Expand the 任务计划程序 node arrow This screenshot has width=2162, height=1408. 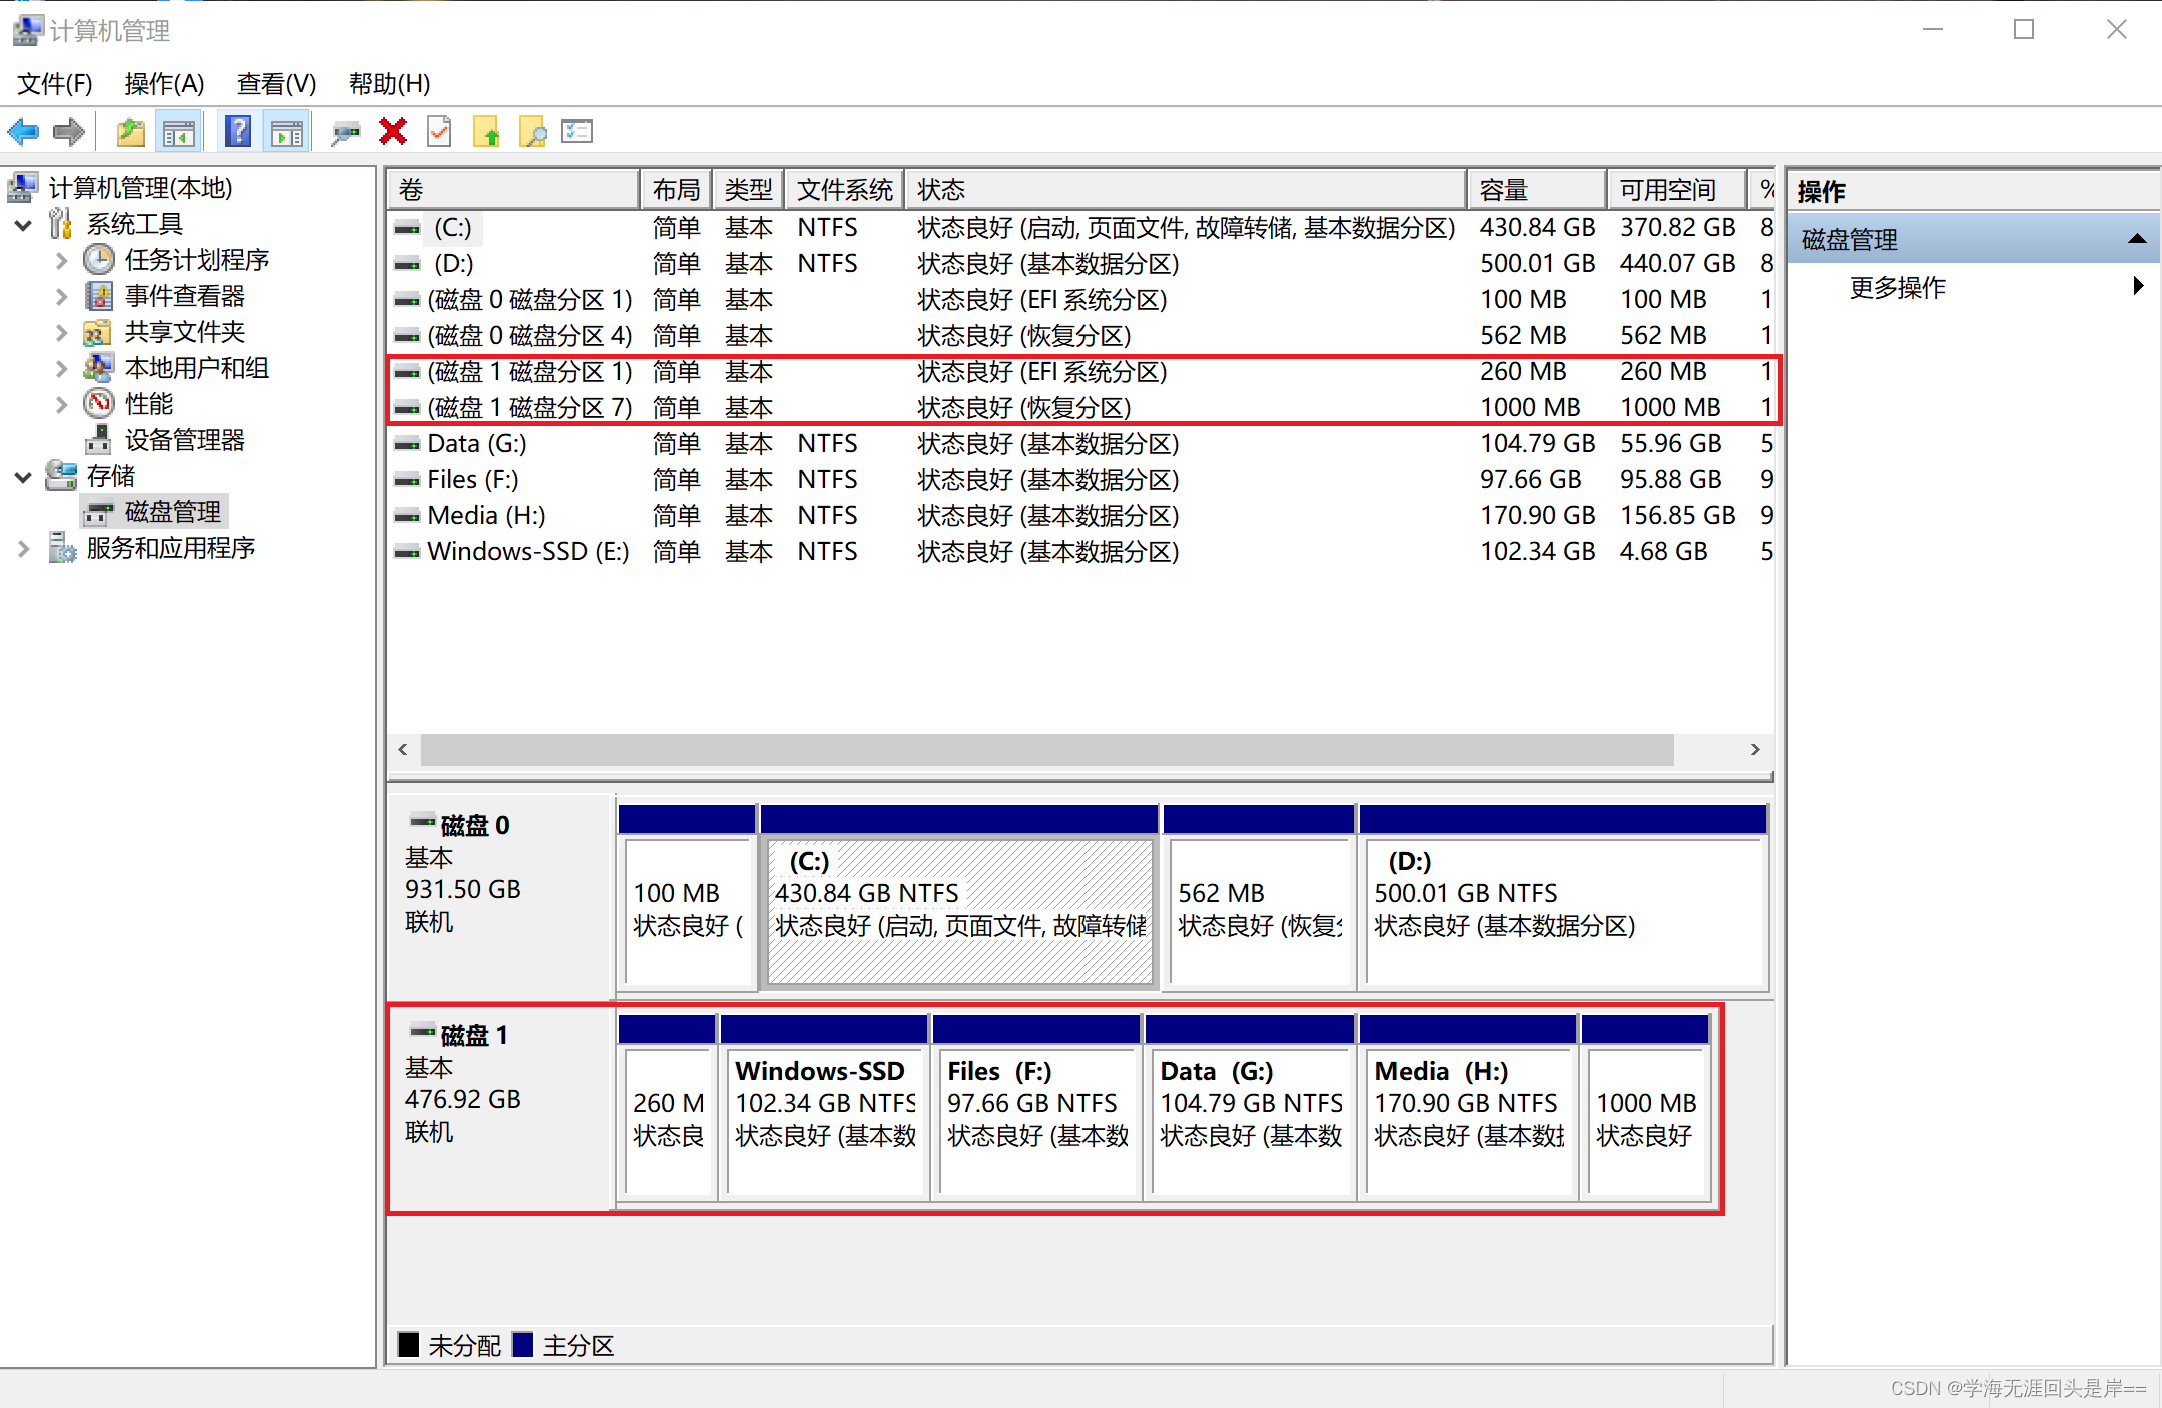pos(61,261)
